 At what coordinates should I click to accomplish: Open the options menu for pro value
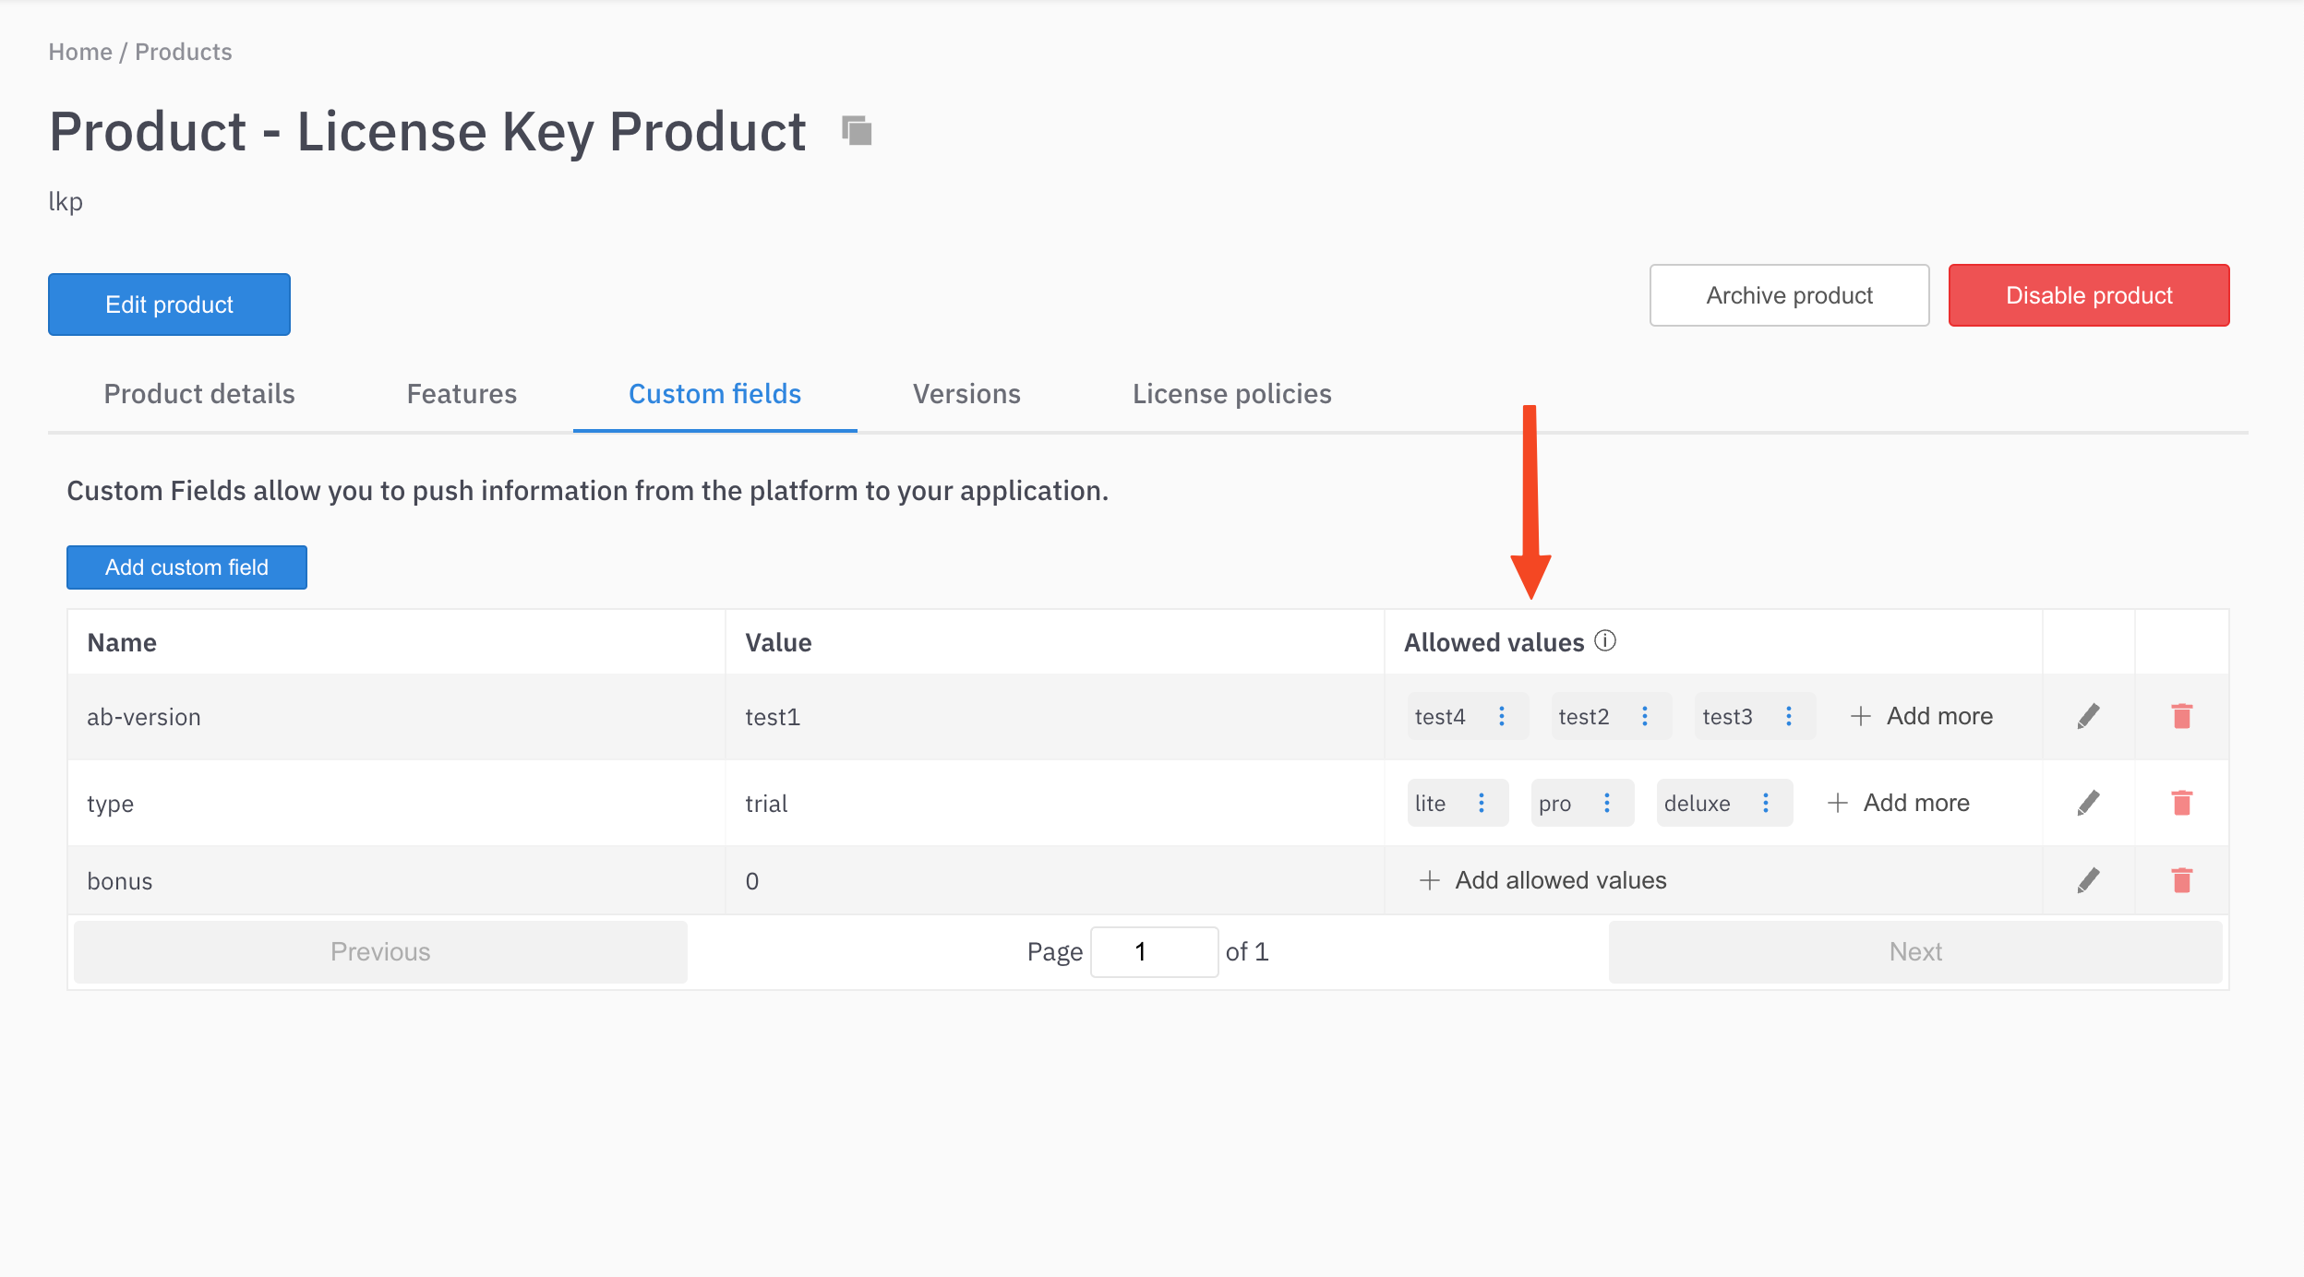(x=1607, y=803)
